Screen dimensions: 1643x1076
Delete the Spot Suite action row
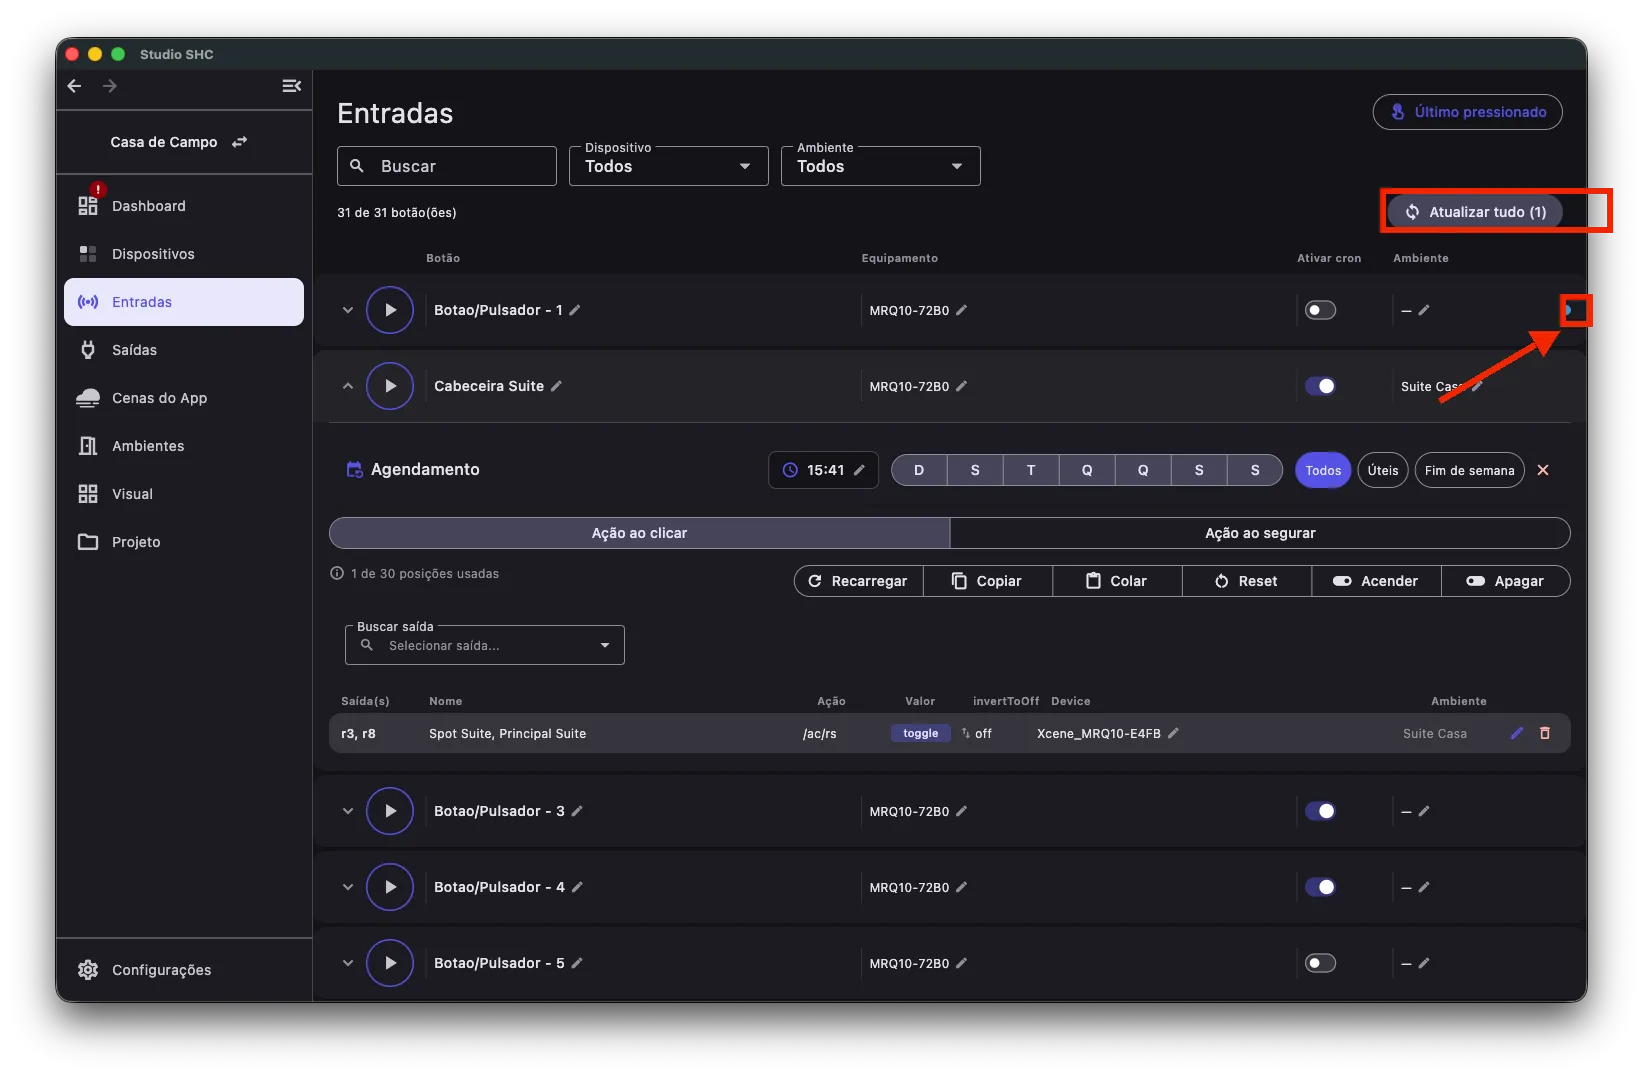tap(1545, 733)
